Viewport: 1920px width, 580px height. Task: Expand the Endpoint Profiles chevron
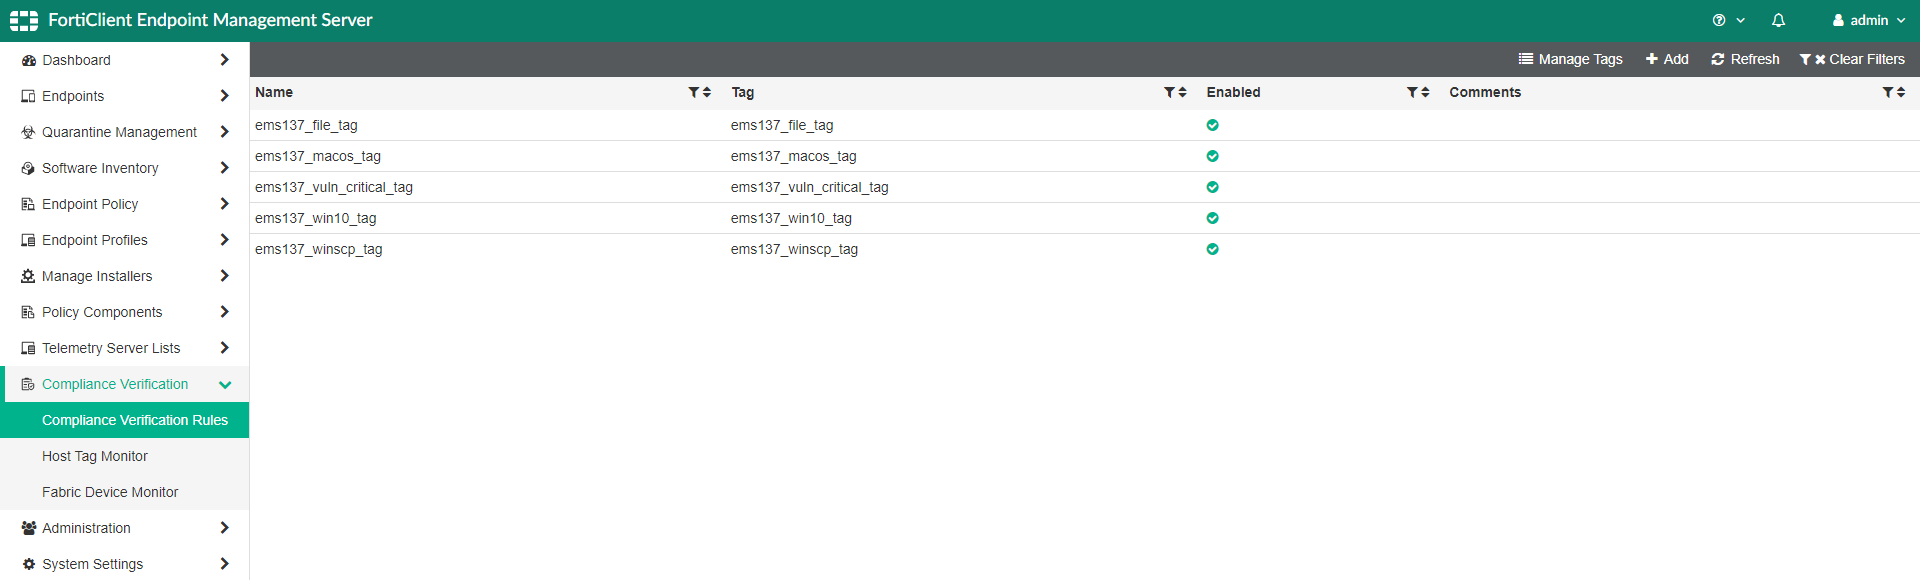point(224,240)
